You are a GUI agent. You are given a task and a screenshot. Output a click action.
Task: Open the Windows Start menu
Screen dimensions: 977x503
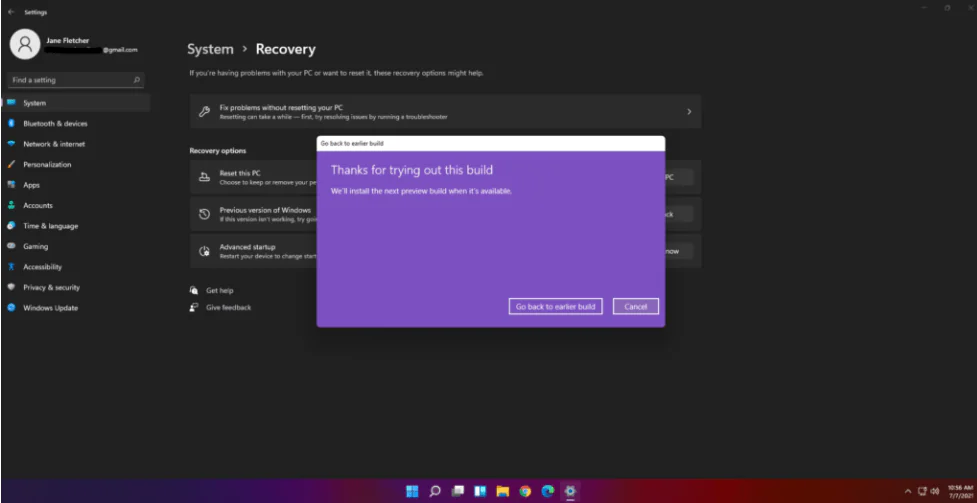[412, 491]
